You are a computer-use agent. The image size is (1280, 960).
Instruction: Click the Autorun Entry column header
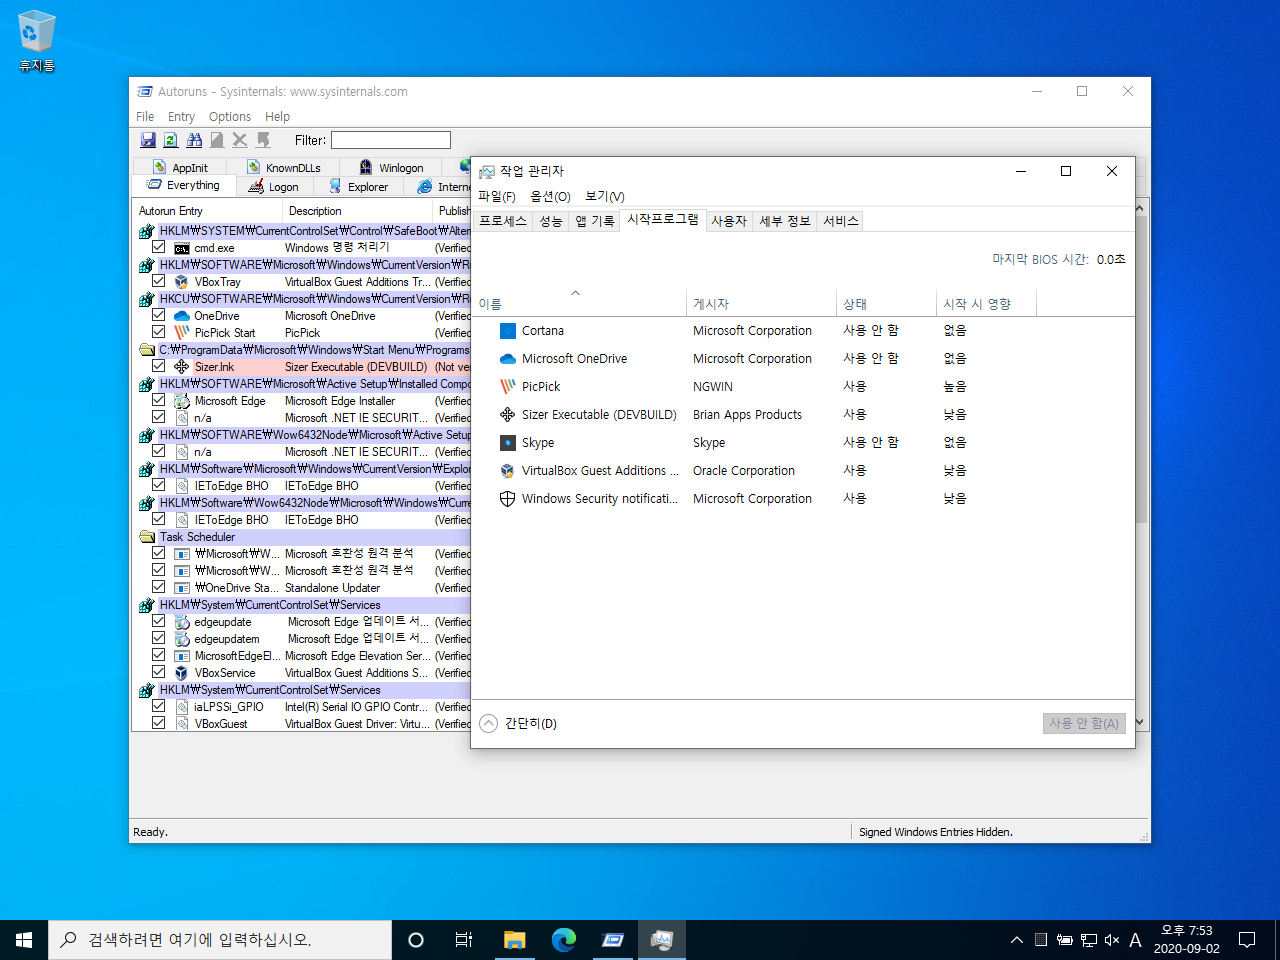tap(207, 211)
